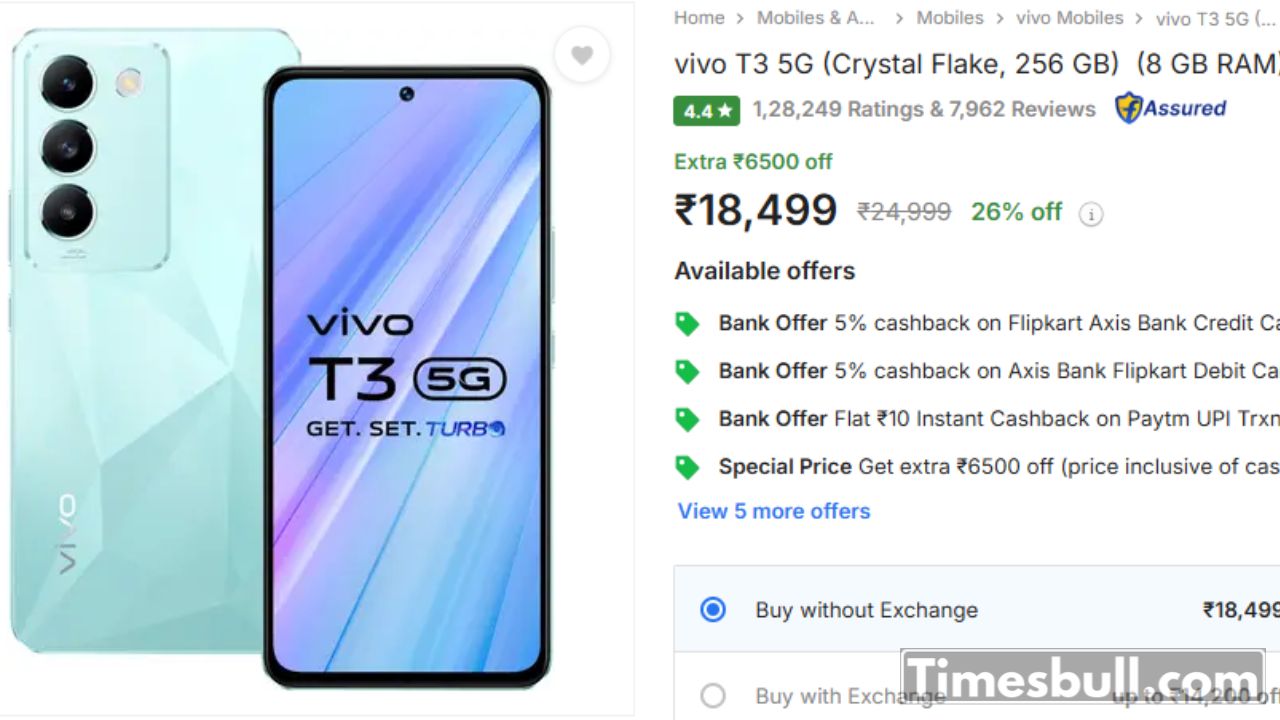
Task: Open vivo Mobiles breadcrumb
Action: pyautogui.click(x=1069, y=18)
